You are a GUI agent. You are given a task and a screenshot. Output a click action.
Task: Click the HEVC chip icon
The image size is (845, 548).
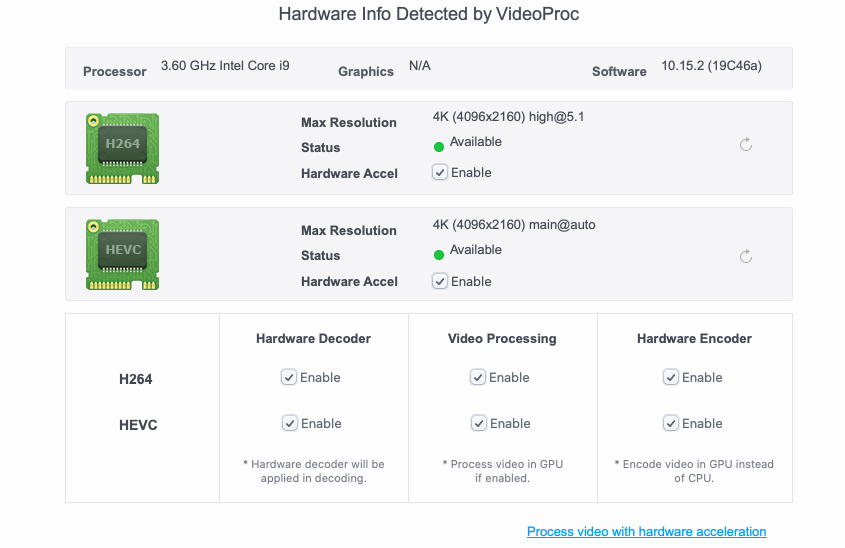coord(122,256)
